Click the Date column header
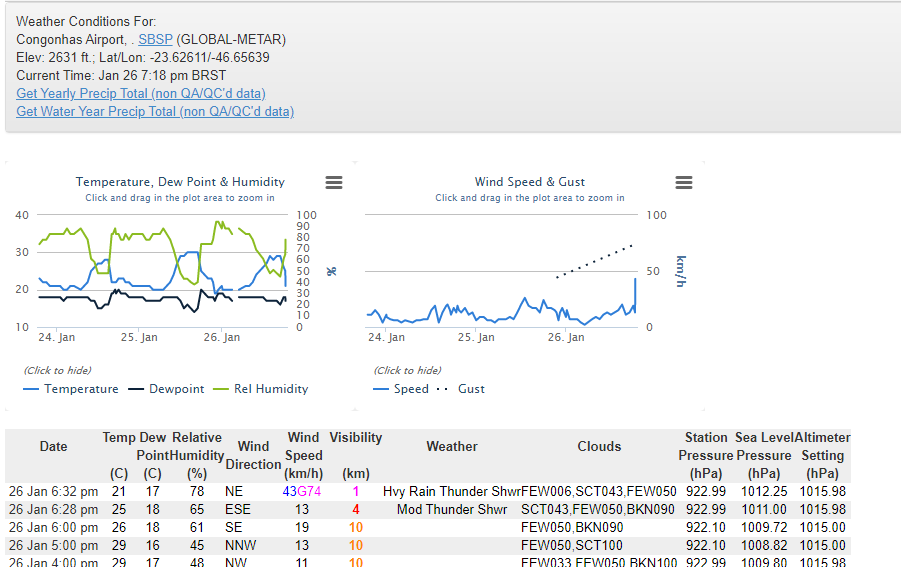This screenshot has width=901, height=567. 54,447
